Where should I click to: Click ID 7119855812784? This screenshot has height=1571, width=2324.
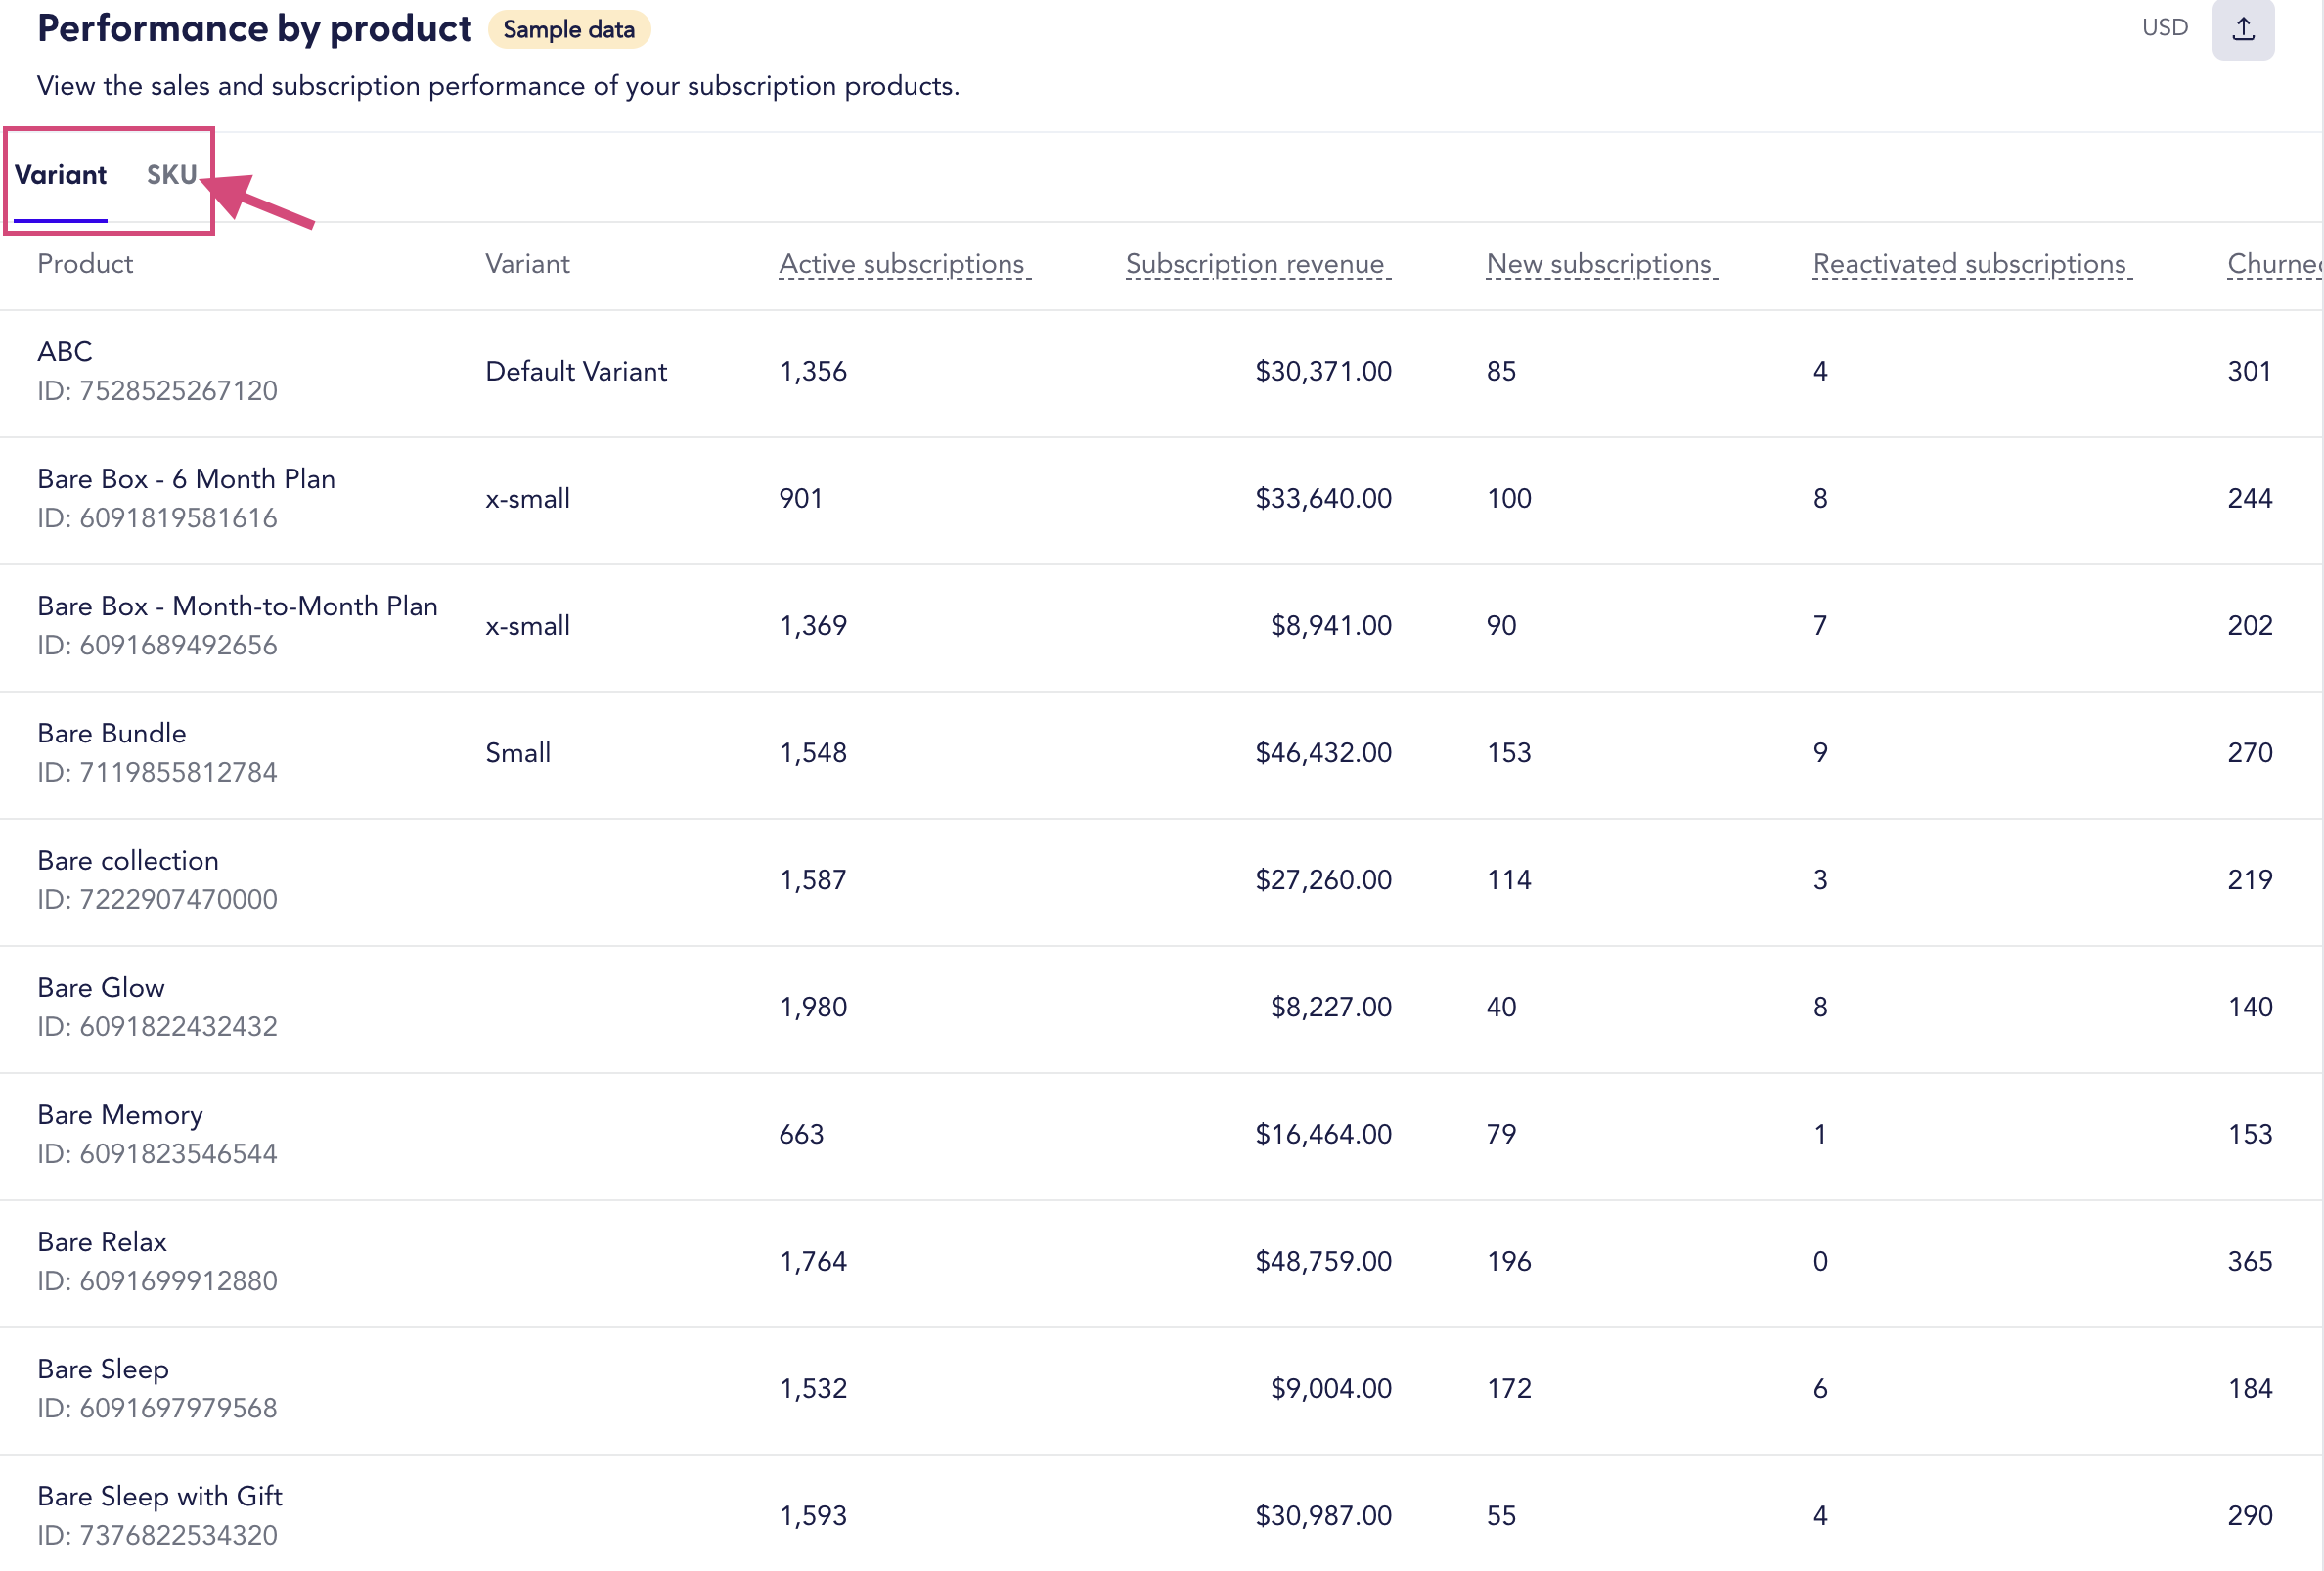pyautogui.click(x=157, y=772)
